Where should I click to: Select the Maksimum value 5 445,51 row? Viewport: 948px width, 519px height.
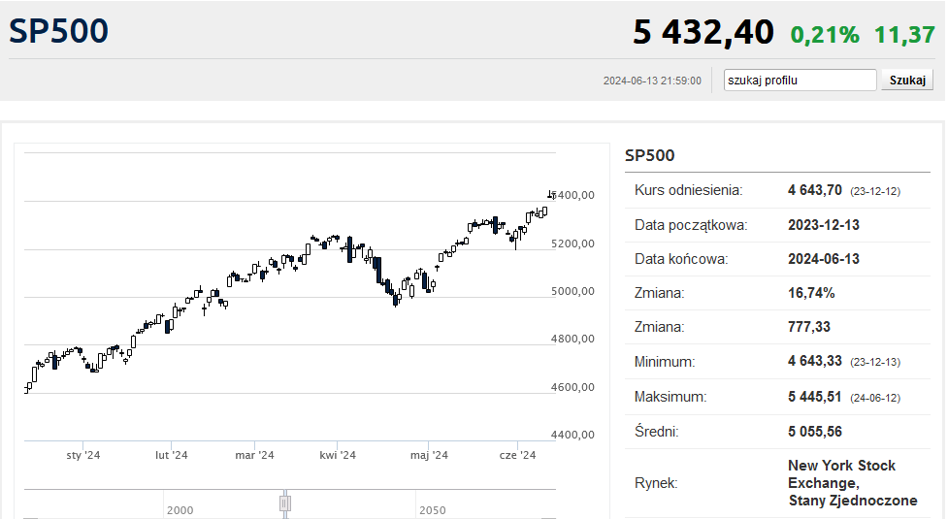click(x=778, y=397)
